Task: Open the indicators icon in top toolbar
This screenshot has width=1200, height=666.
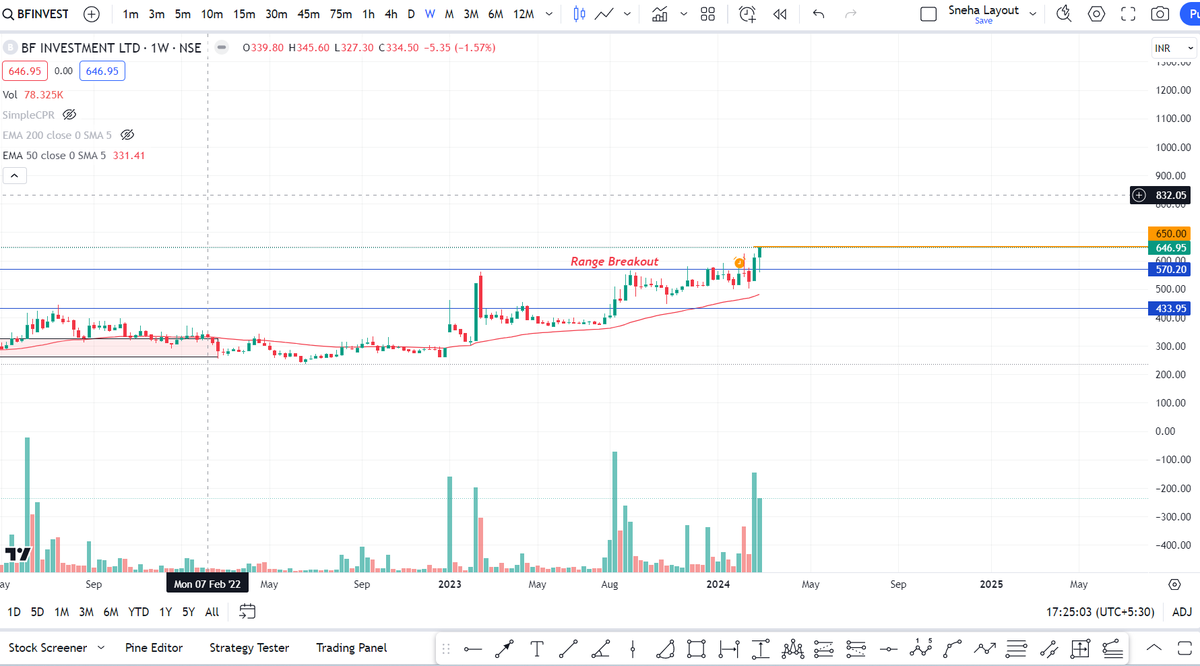Action: point(659,14)
